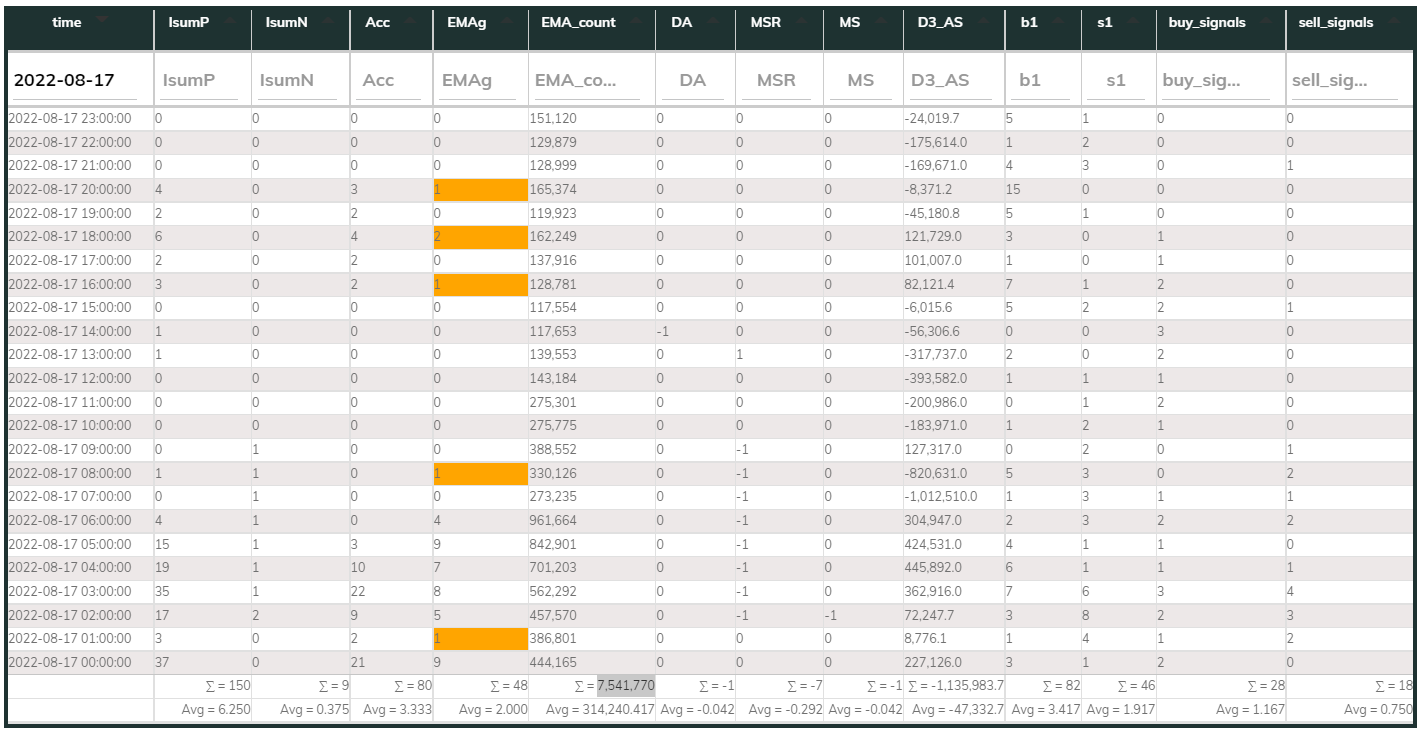Toggle the sort arrow on time column
This screenshot has width=1422, height=731.
click(x=104, y=22)
